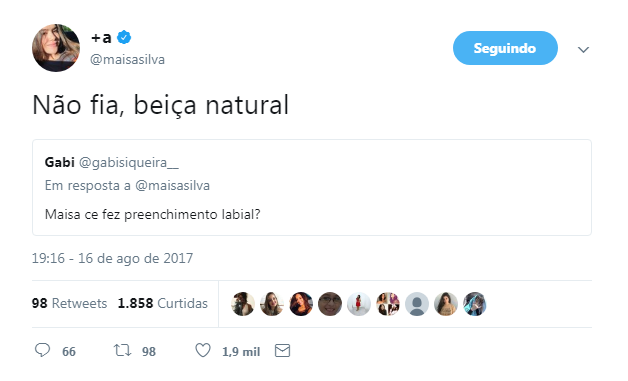The height and width of the screenshot is (381, 628).
Task: Click @maisasilva in the Em resposta line
Action: [x=173, y=185]
